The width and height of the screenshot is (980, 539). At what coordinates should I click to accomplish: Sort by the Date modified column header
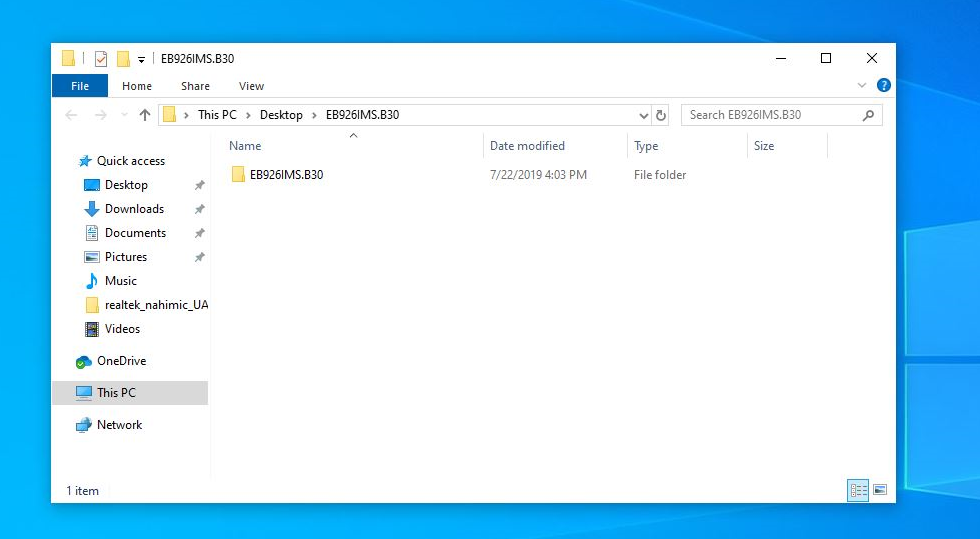pyautogui.click(x=527, y=146)
